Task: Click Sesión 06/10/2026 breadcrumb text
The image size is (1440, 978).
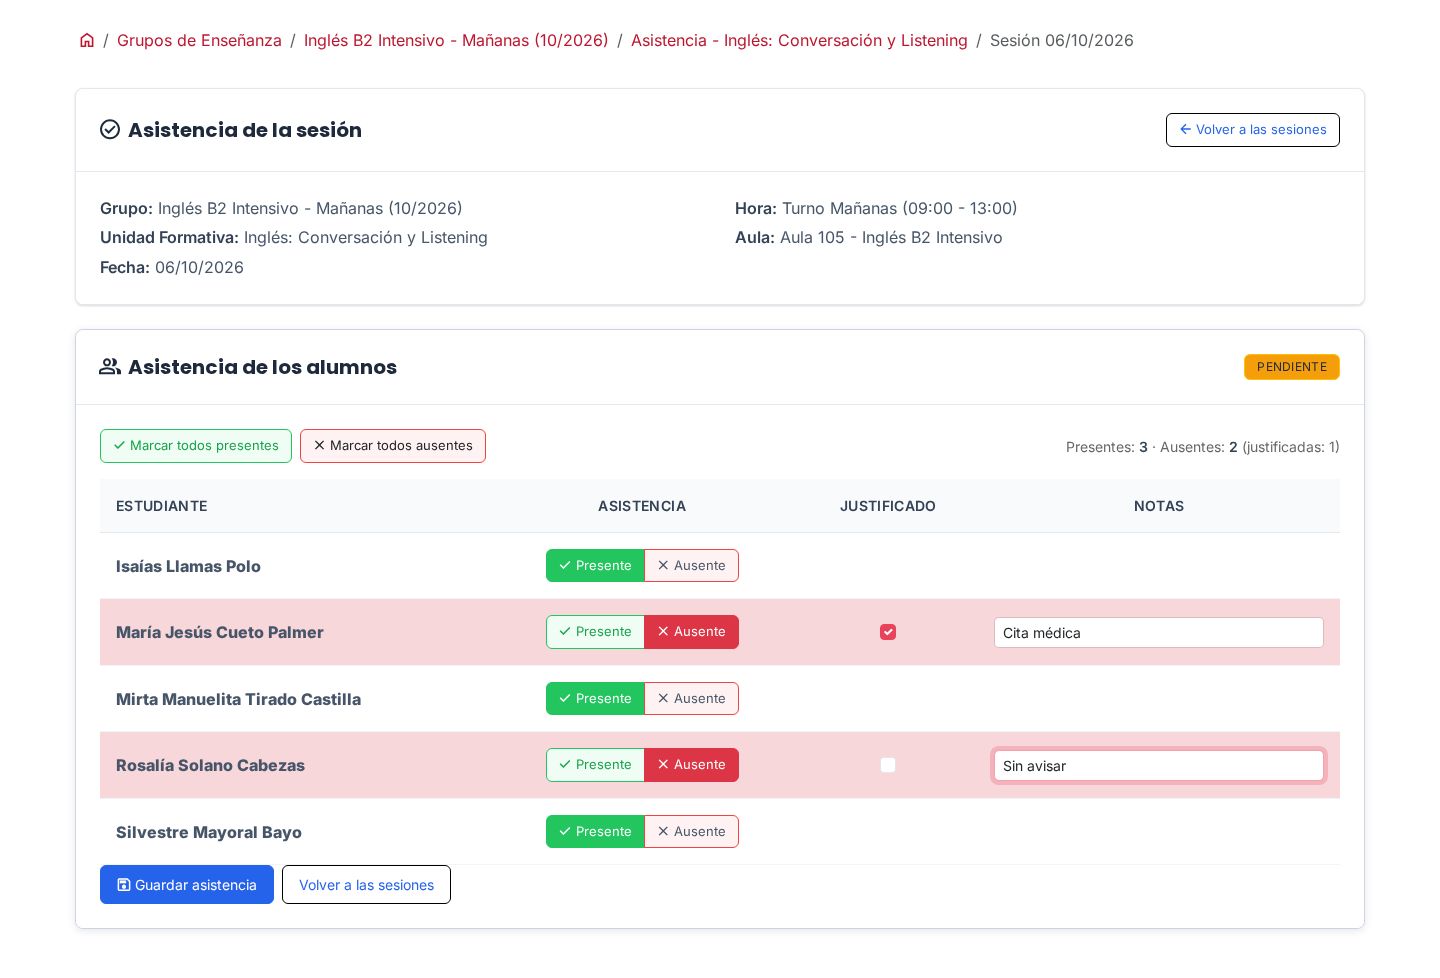Action: tap(1062, 41)
